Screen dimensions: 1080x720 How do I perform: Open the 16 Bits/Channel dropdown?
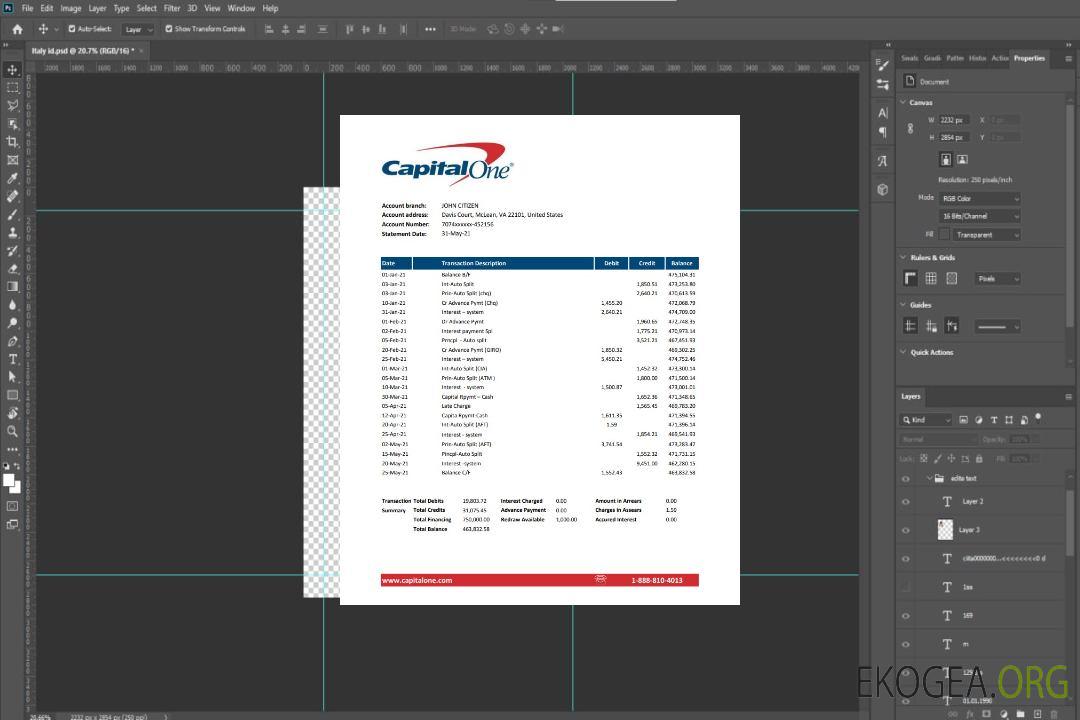click(x=980, y=216)
